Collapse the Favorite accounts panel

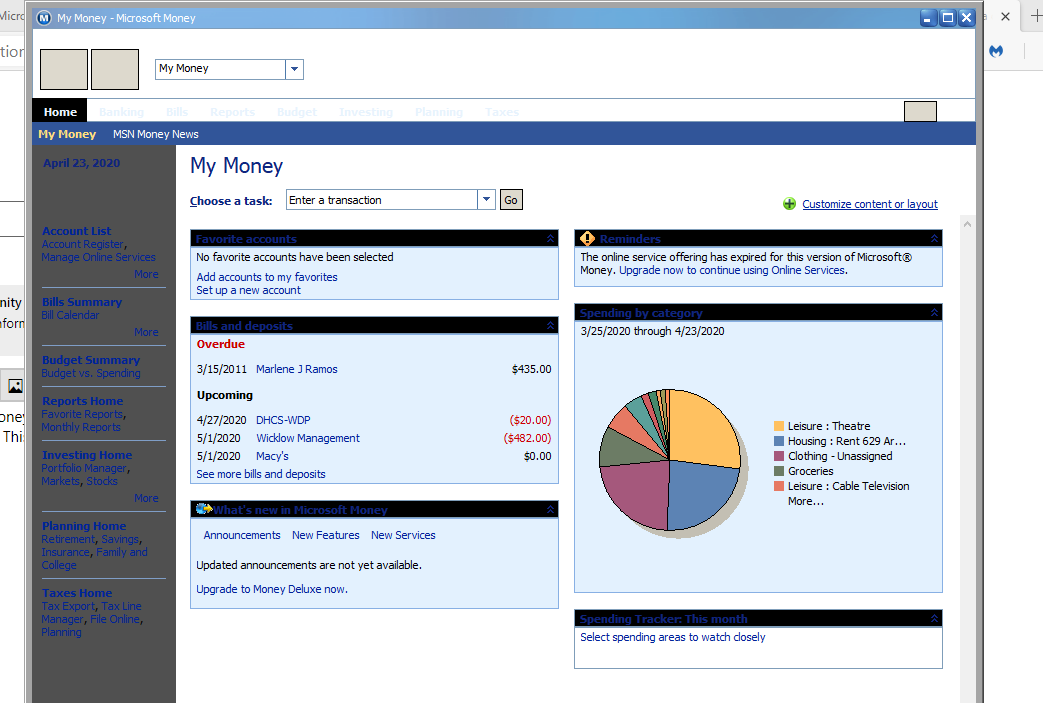coord(550,238)
